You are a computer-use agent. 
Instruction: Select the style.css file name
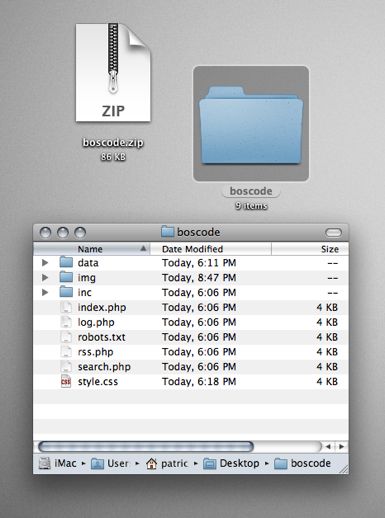98,382
